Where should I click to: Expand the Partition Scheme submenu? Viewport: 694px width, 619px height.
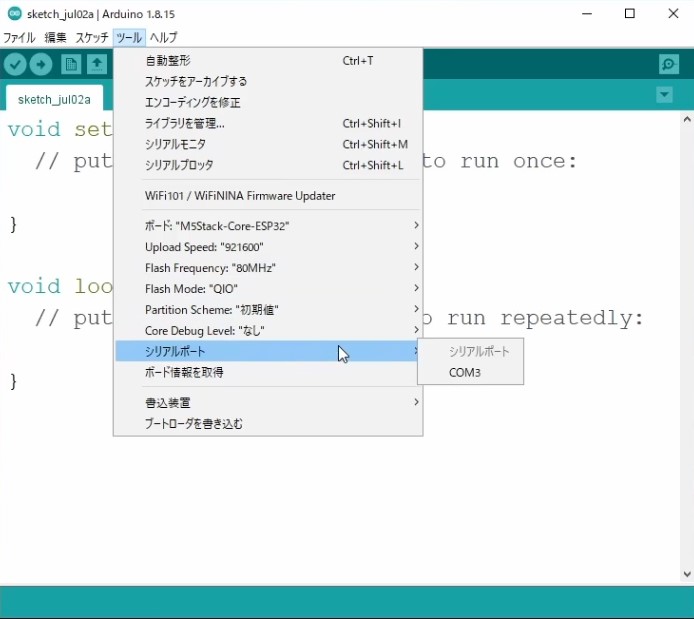(268, 309)
